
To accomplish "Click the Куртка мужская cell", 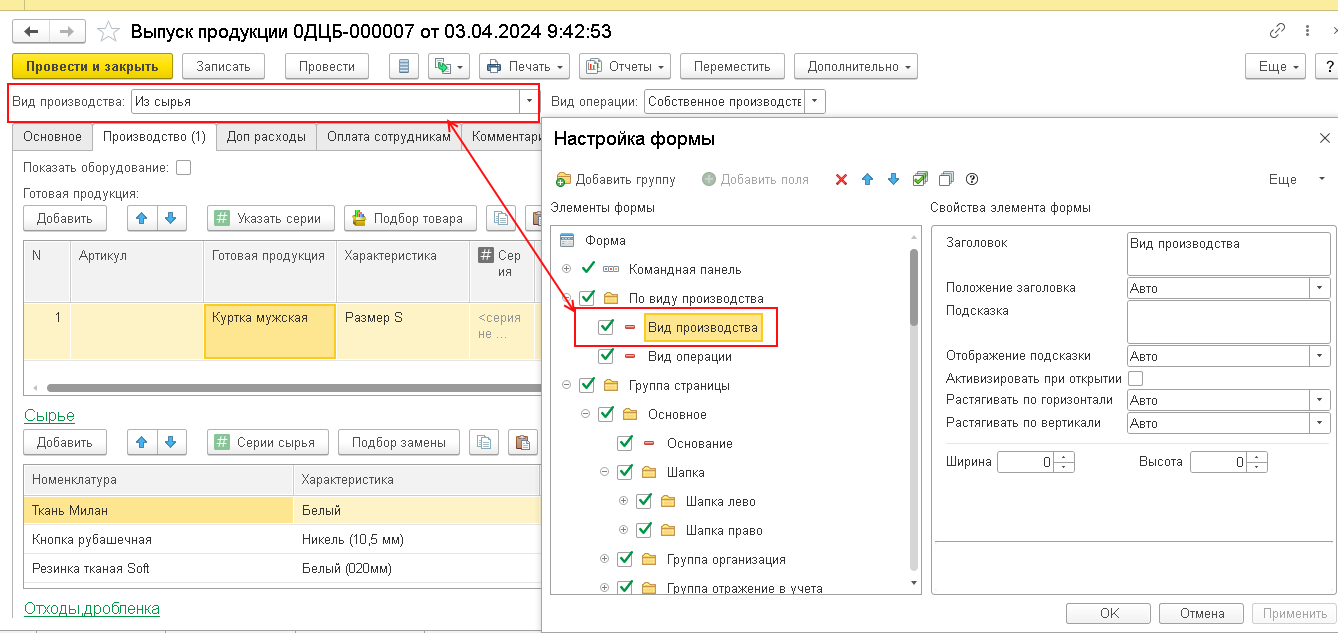I will [x=270, y=330].
